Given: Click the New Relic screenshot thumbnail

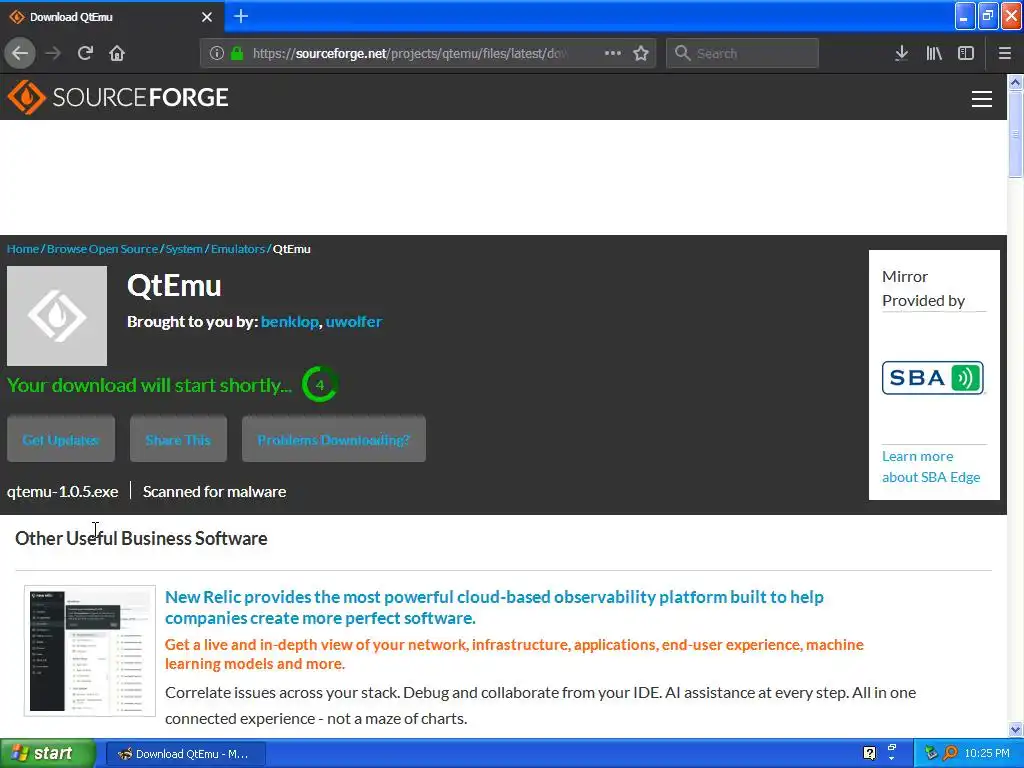Looking at the screenshot, I should [90, 650].
